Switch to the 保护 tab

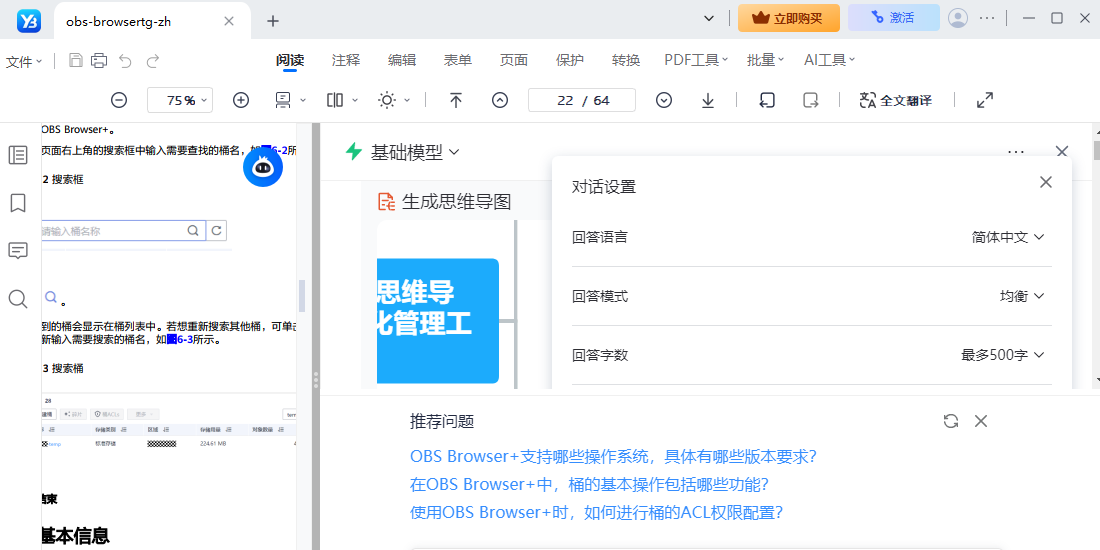click(570, 60)
